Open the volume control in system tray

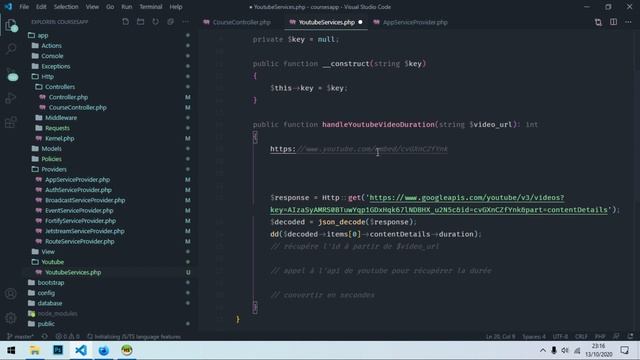(x=565, y=350)
